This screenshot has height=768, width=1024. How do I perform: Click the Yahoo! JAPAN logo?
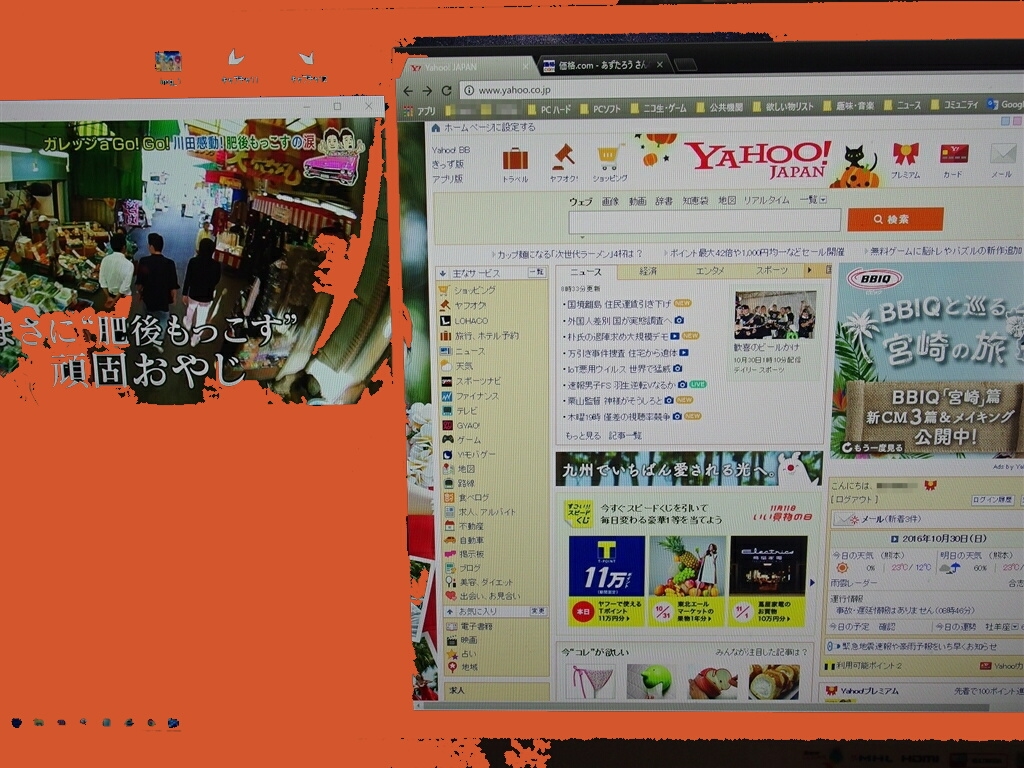pos(758,159)
